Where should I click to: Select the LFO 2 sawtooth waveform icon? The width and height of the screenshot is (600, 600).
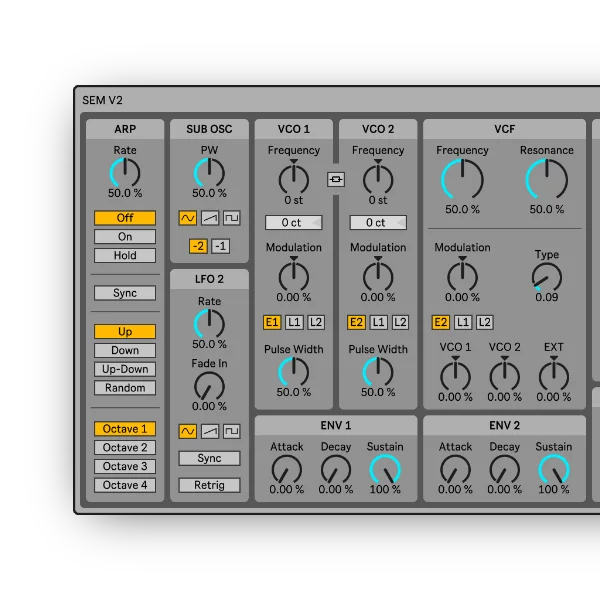coord(210,431)
